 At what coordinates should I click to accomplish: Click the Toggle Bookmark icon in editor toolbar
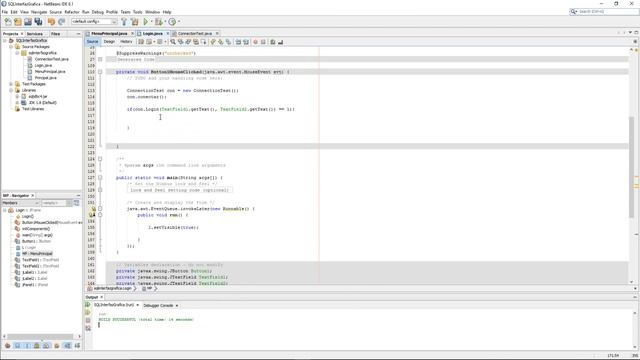[x=229, y=42]
